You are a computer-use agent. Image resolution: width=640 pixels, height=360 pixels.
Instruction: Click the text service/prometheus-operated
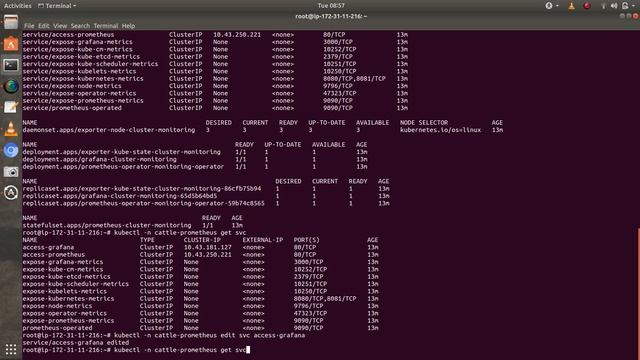pos(72,108)
